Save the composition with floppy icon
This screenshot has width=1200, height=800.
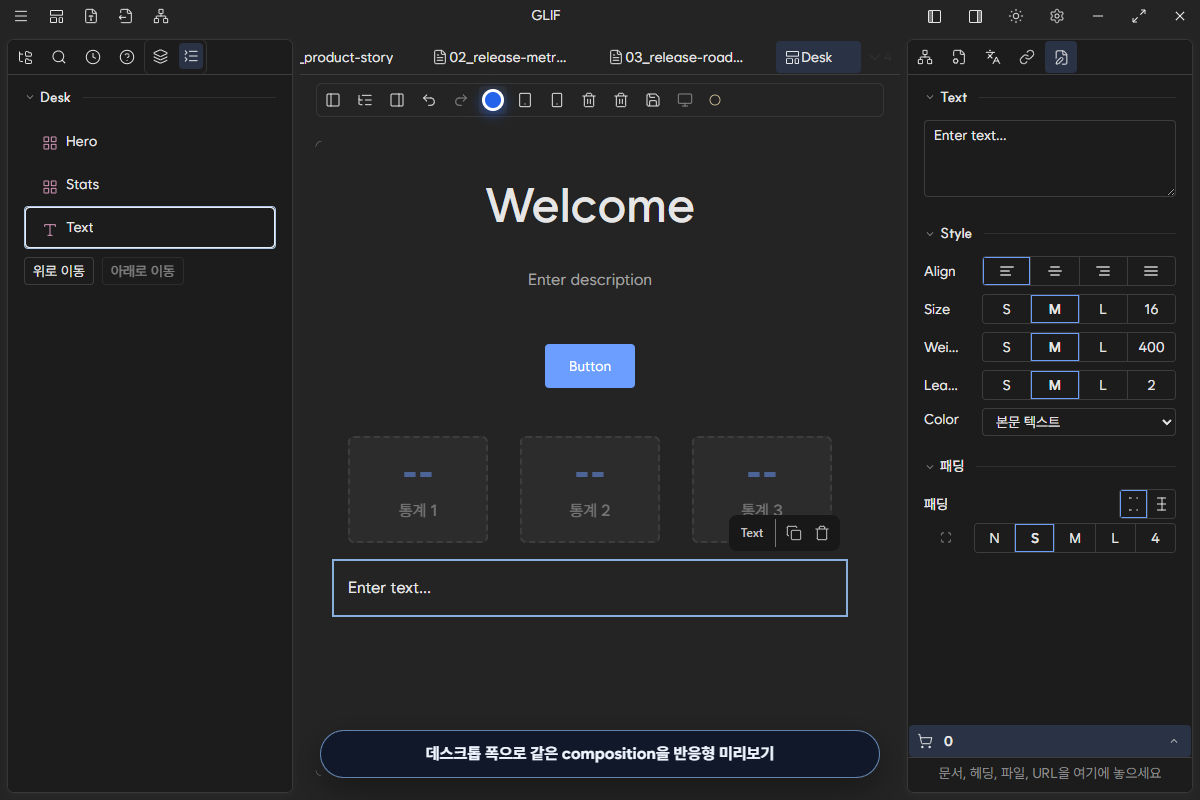(653, 100)
